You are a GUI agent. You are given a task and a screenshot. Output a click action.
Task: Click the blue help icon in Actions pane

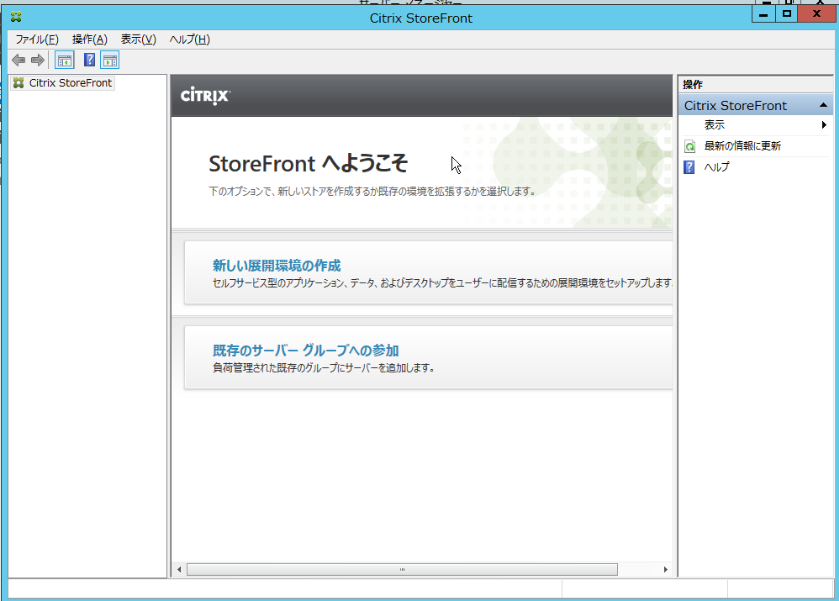pos(690,167)
